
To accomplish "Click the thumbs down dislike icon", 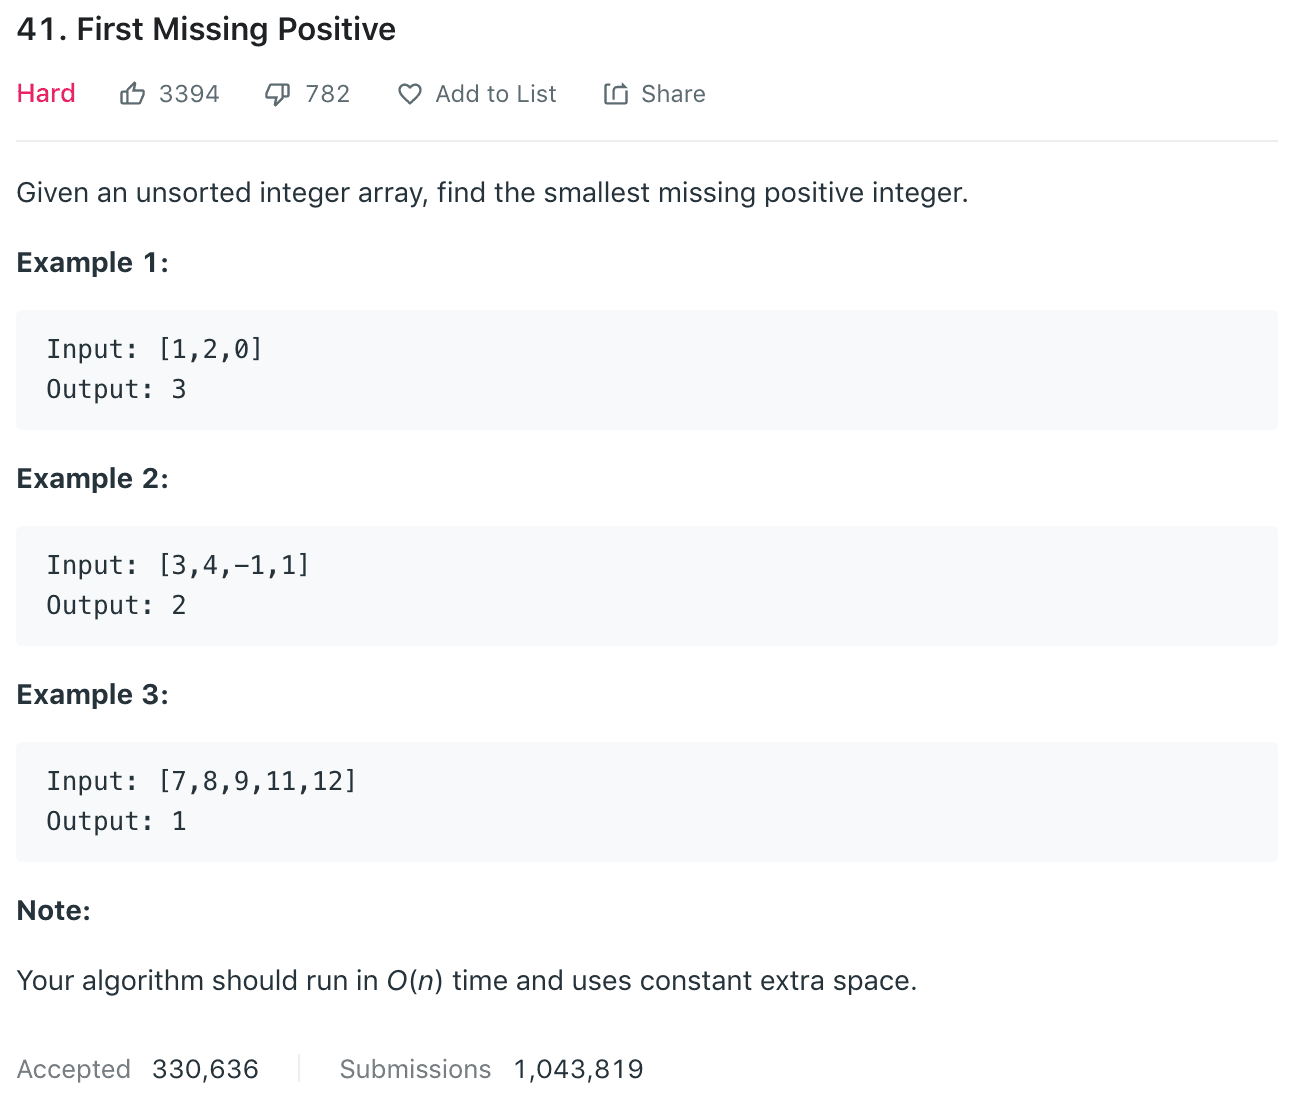I will pyautogui.click(x=277, y=94).
